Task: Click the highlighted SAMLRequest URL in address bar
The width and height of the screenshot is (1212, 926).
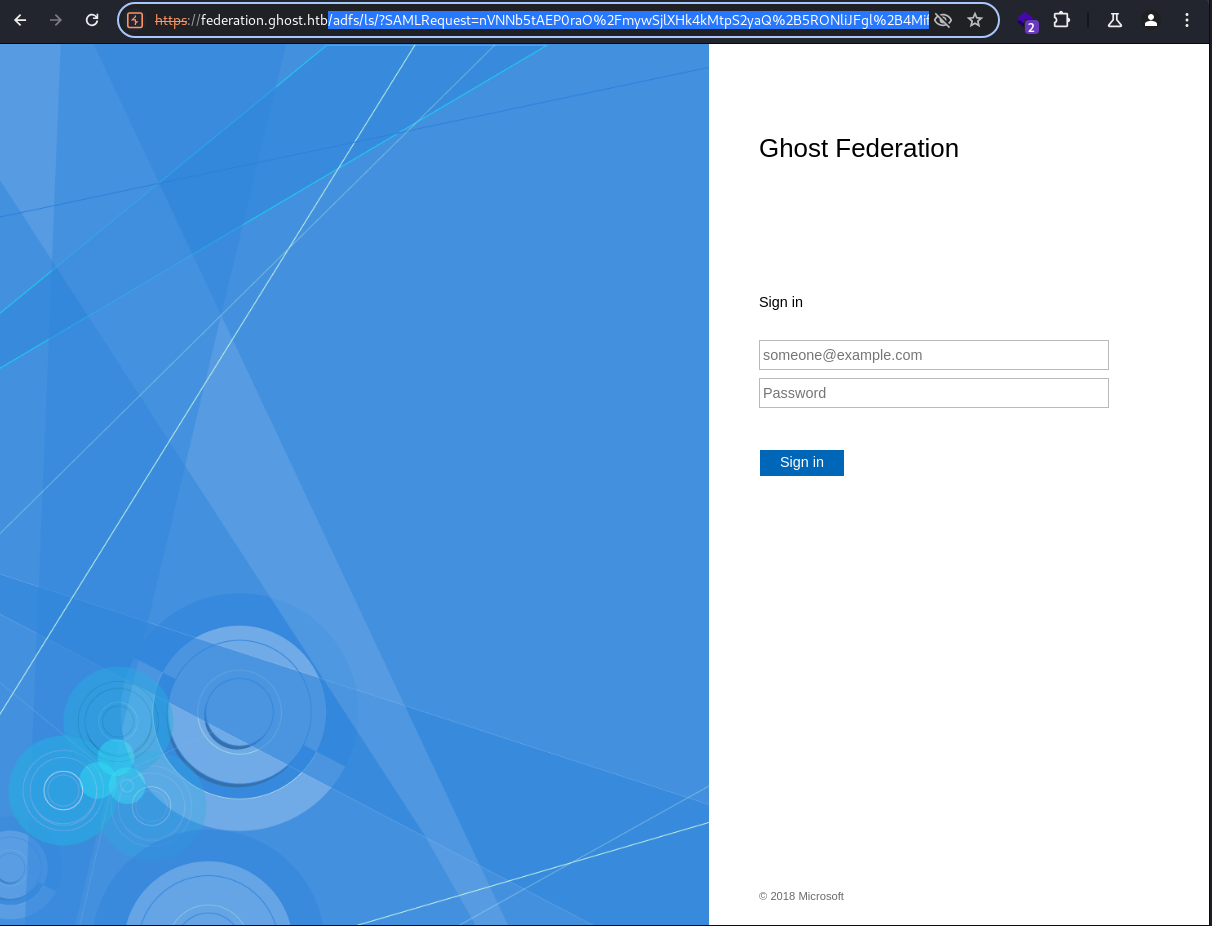Action: tap(628, 20)
